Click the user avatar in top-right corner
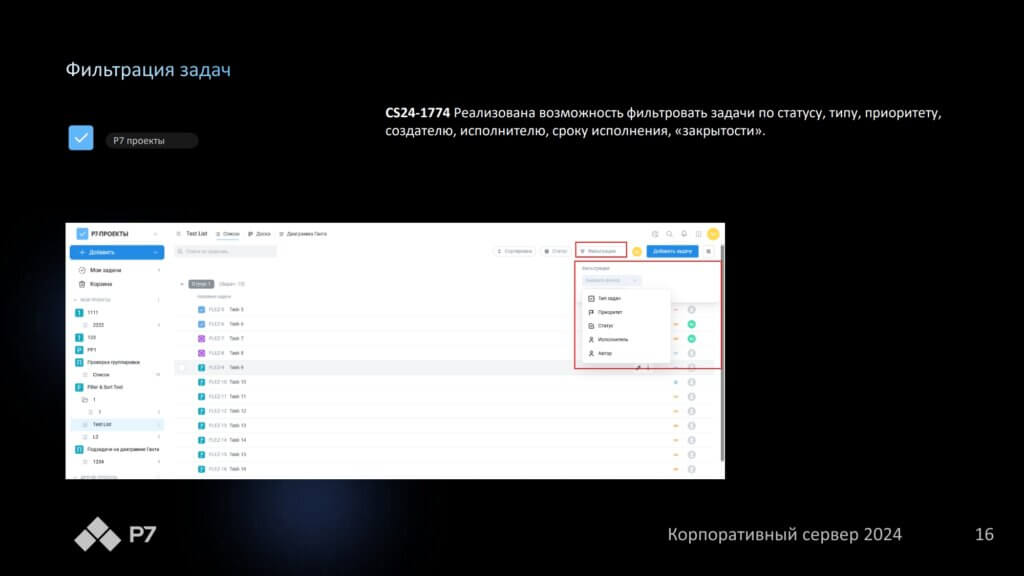 (x=713, y=233)
